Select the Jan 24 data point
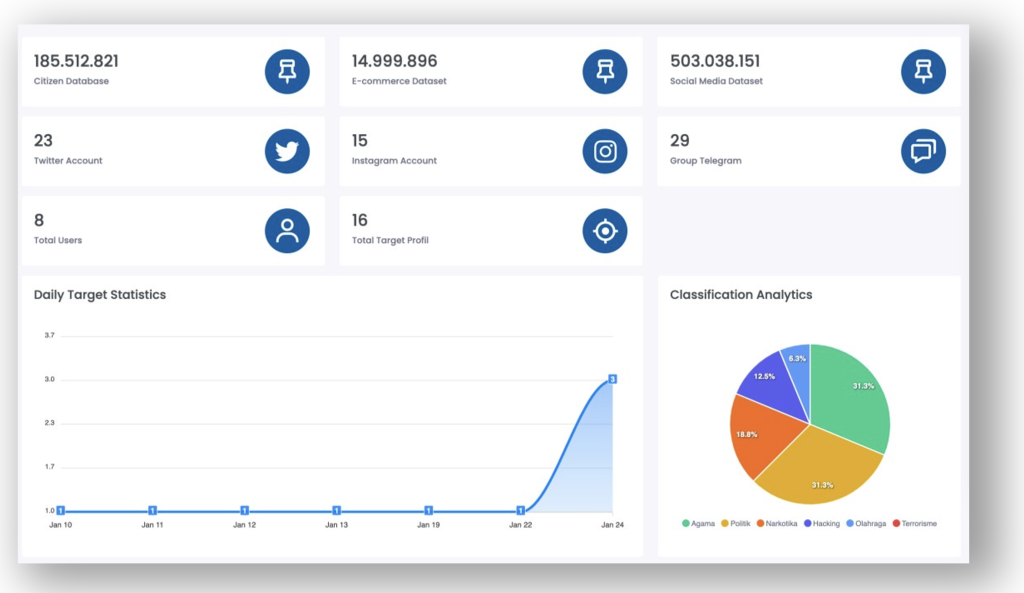 click(x=613, y=379)
